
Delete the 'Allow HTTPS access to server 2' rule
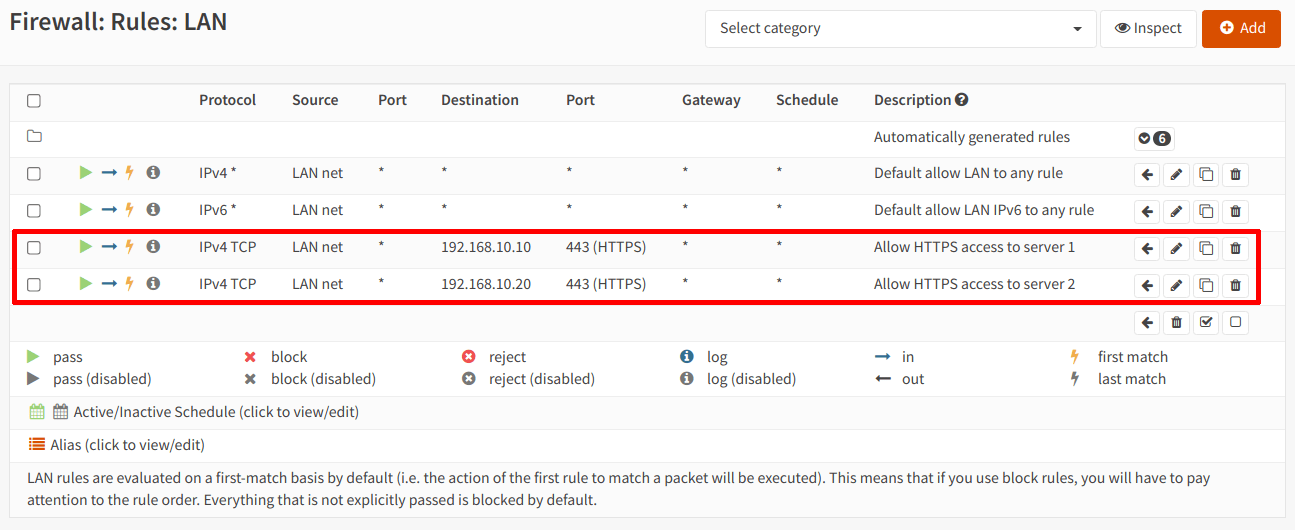[1235, 285]
